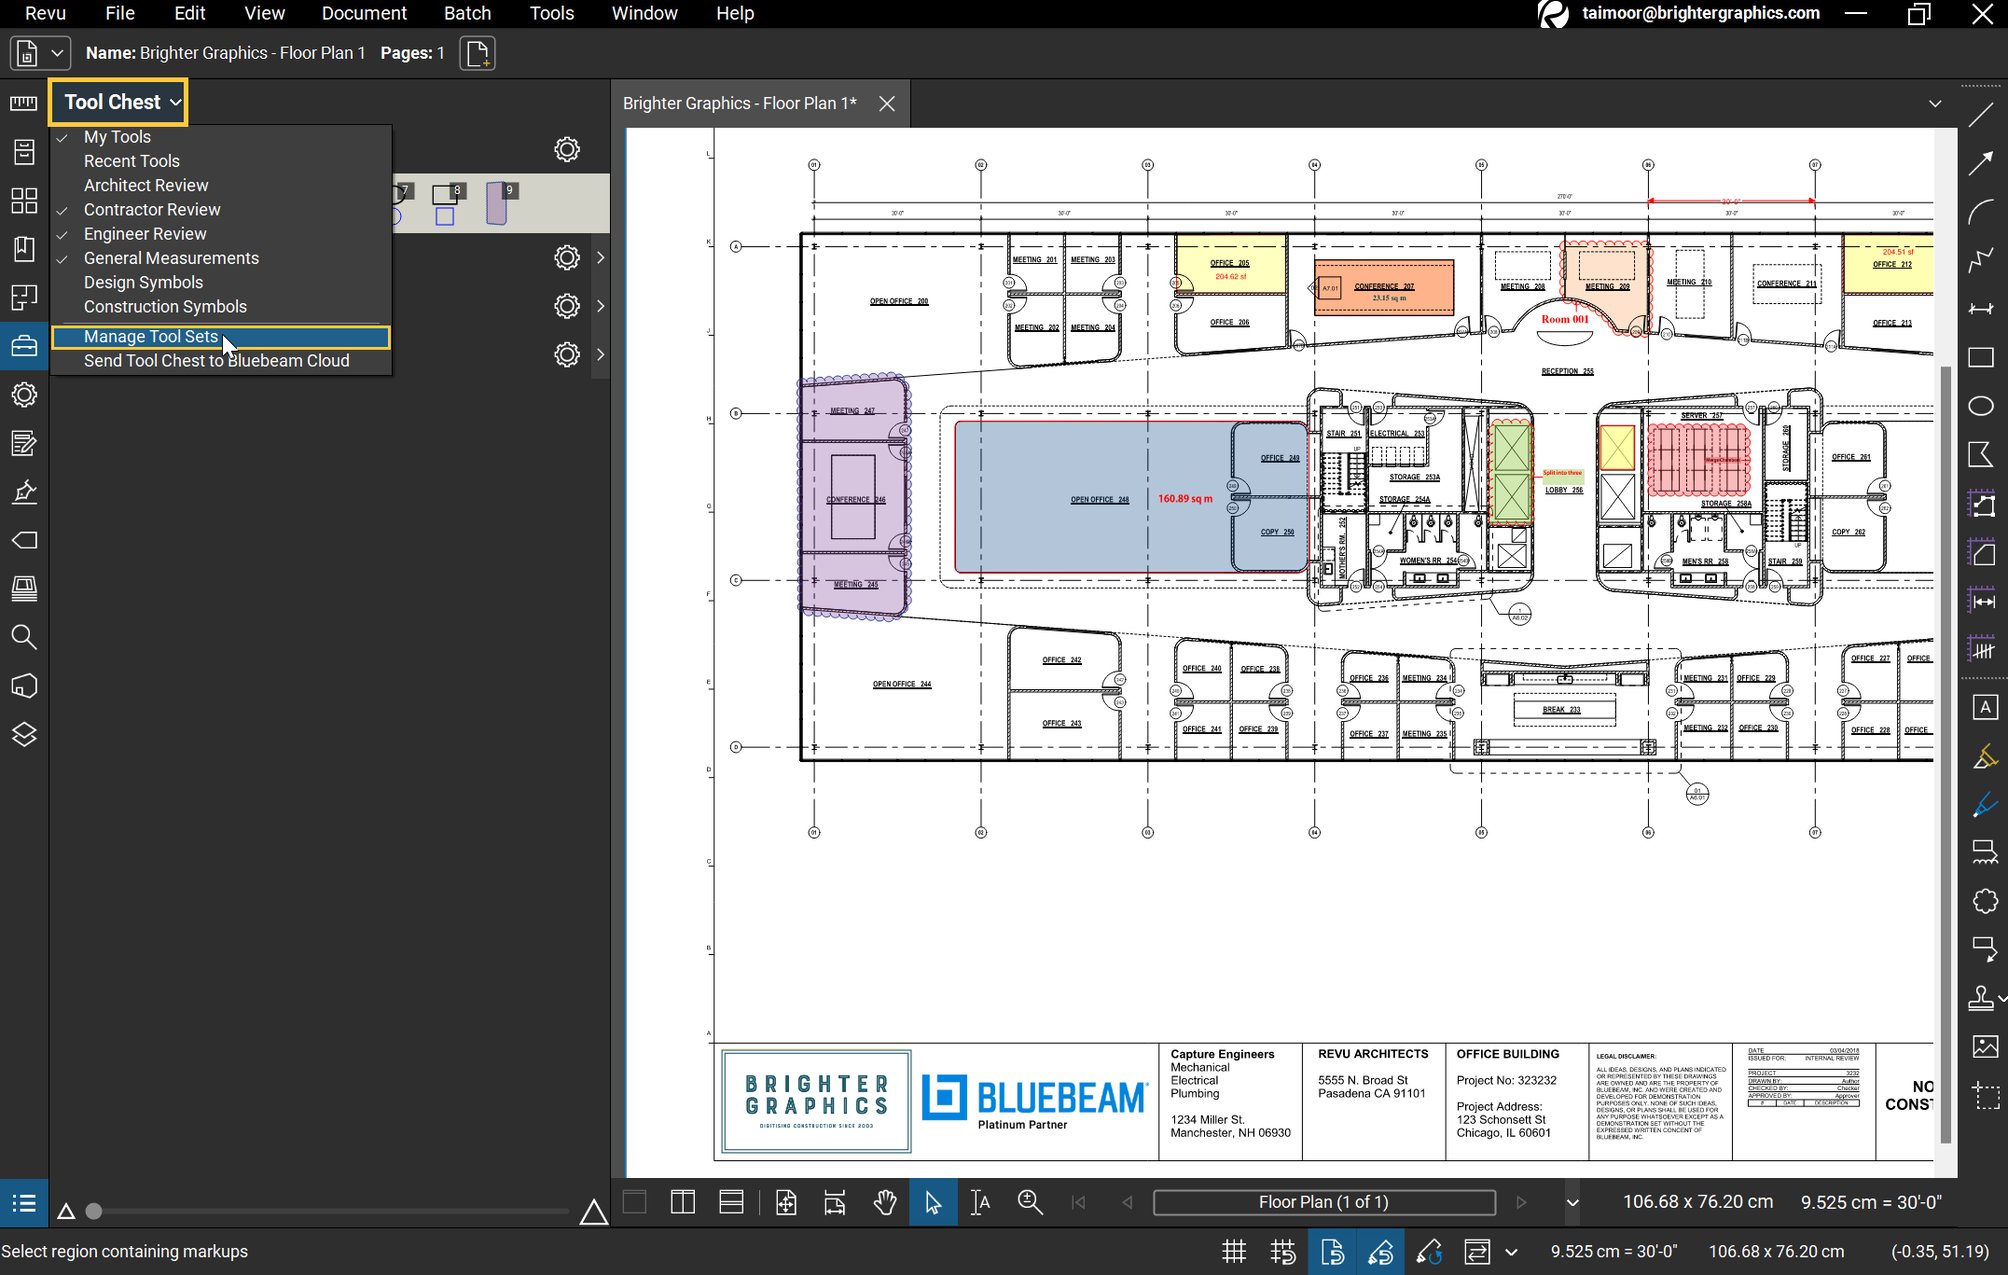Open the Tool Chest dropdown
Image resolution: width=2008 pixels, height=1275 pixels.
118,101
